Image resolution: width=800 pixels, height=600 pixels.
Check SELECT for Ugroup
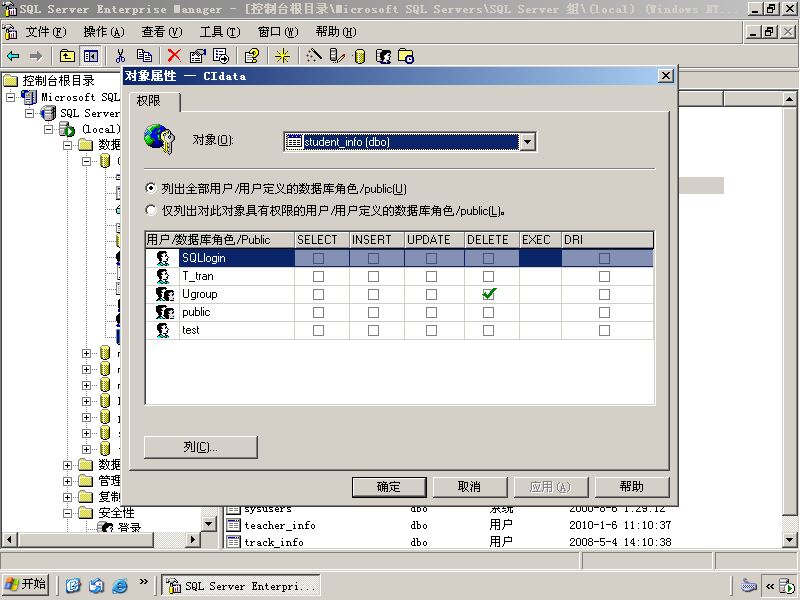coord(318,294)
